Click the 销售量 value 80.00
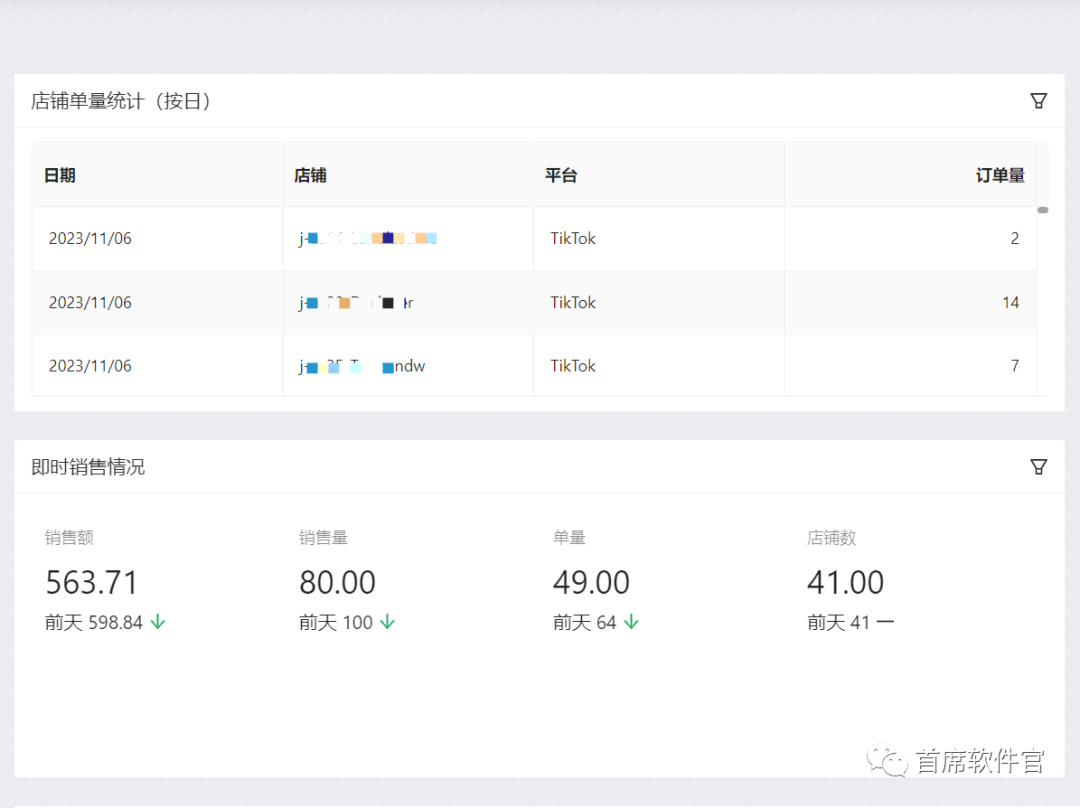 pos(337,582)
